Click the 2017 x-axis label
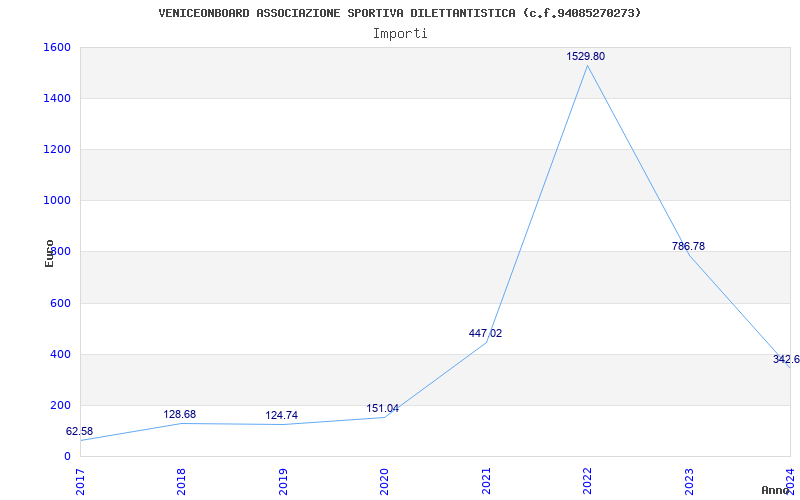Screen dimensions: 800x500 (80, 482)
